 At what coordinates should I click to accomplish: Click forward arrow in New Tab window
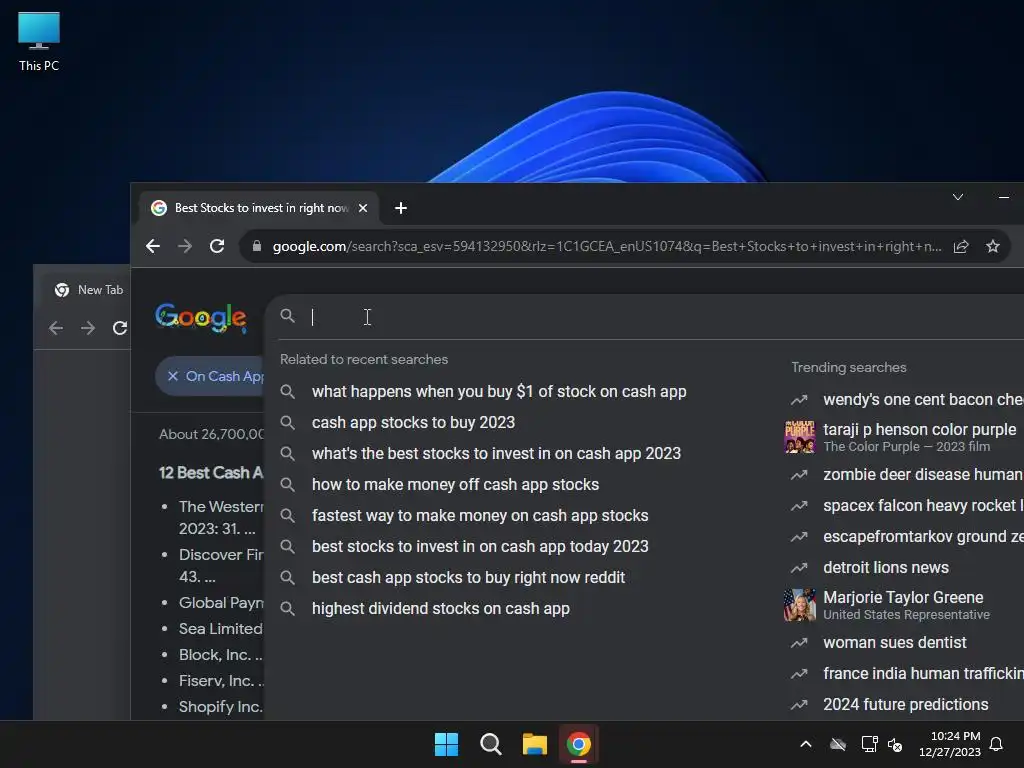(88, 328)
